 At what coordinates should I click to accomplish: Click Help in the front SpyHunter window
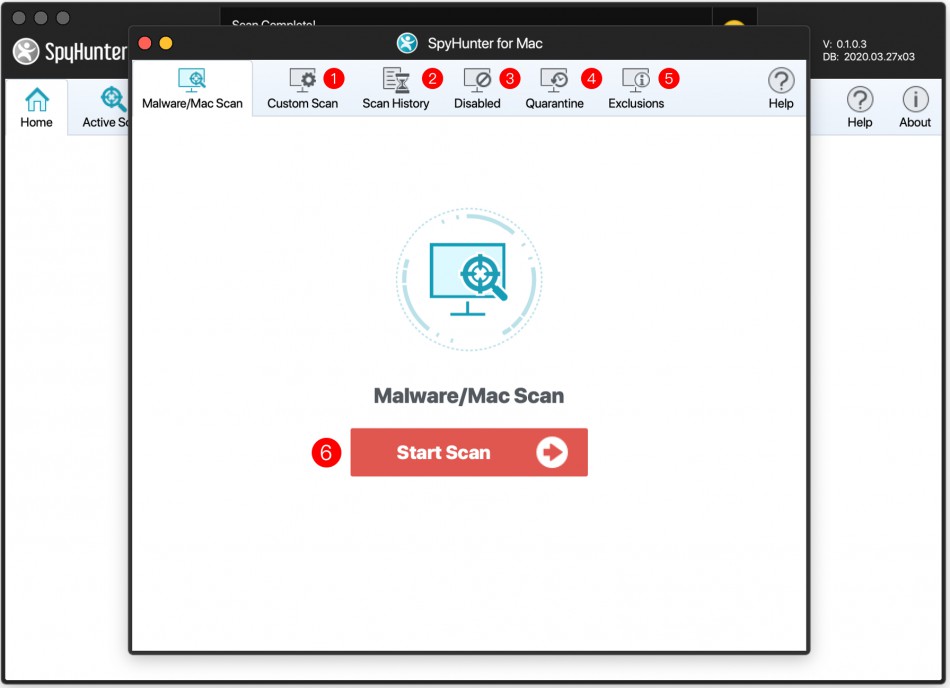[781, 88]
